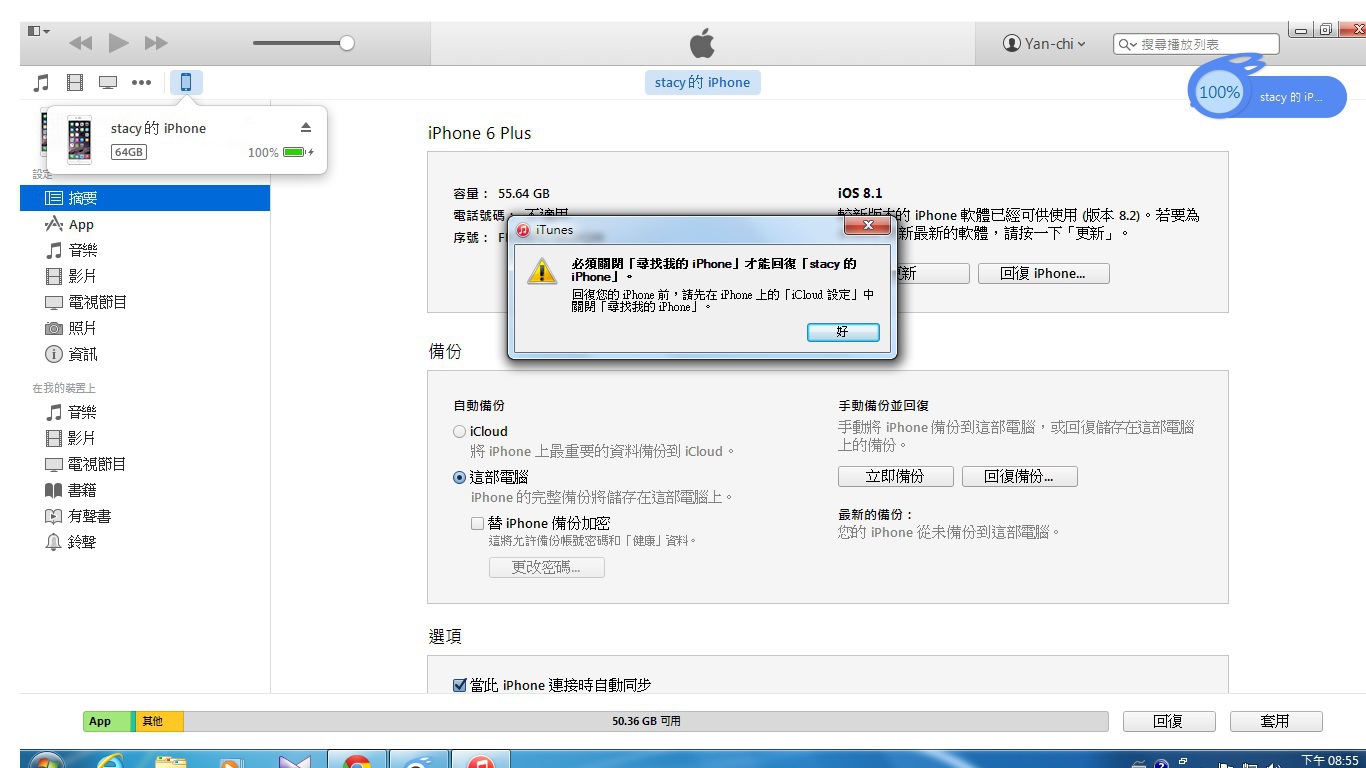1366x768 pixels.
Task: Switch to the TV Shows library icon
Action: coord(107,82)
